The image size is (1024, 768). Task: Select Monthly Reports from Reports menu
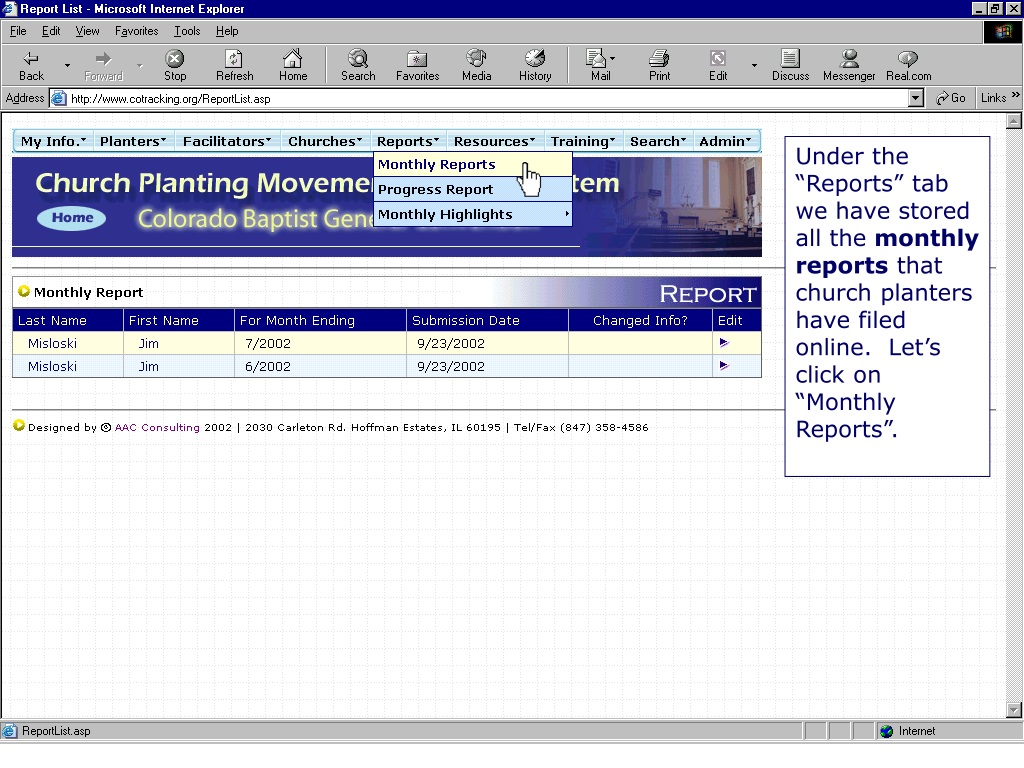click(x=473, y=165)
